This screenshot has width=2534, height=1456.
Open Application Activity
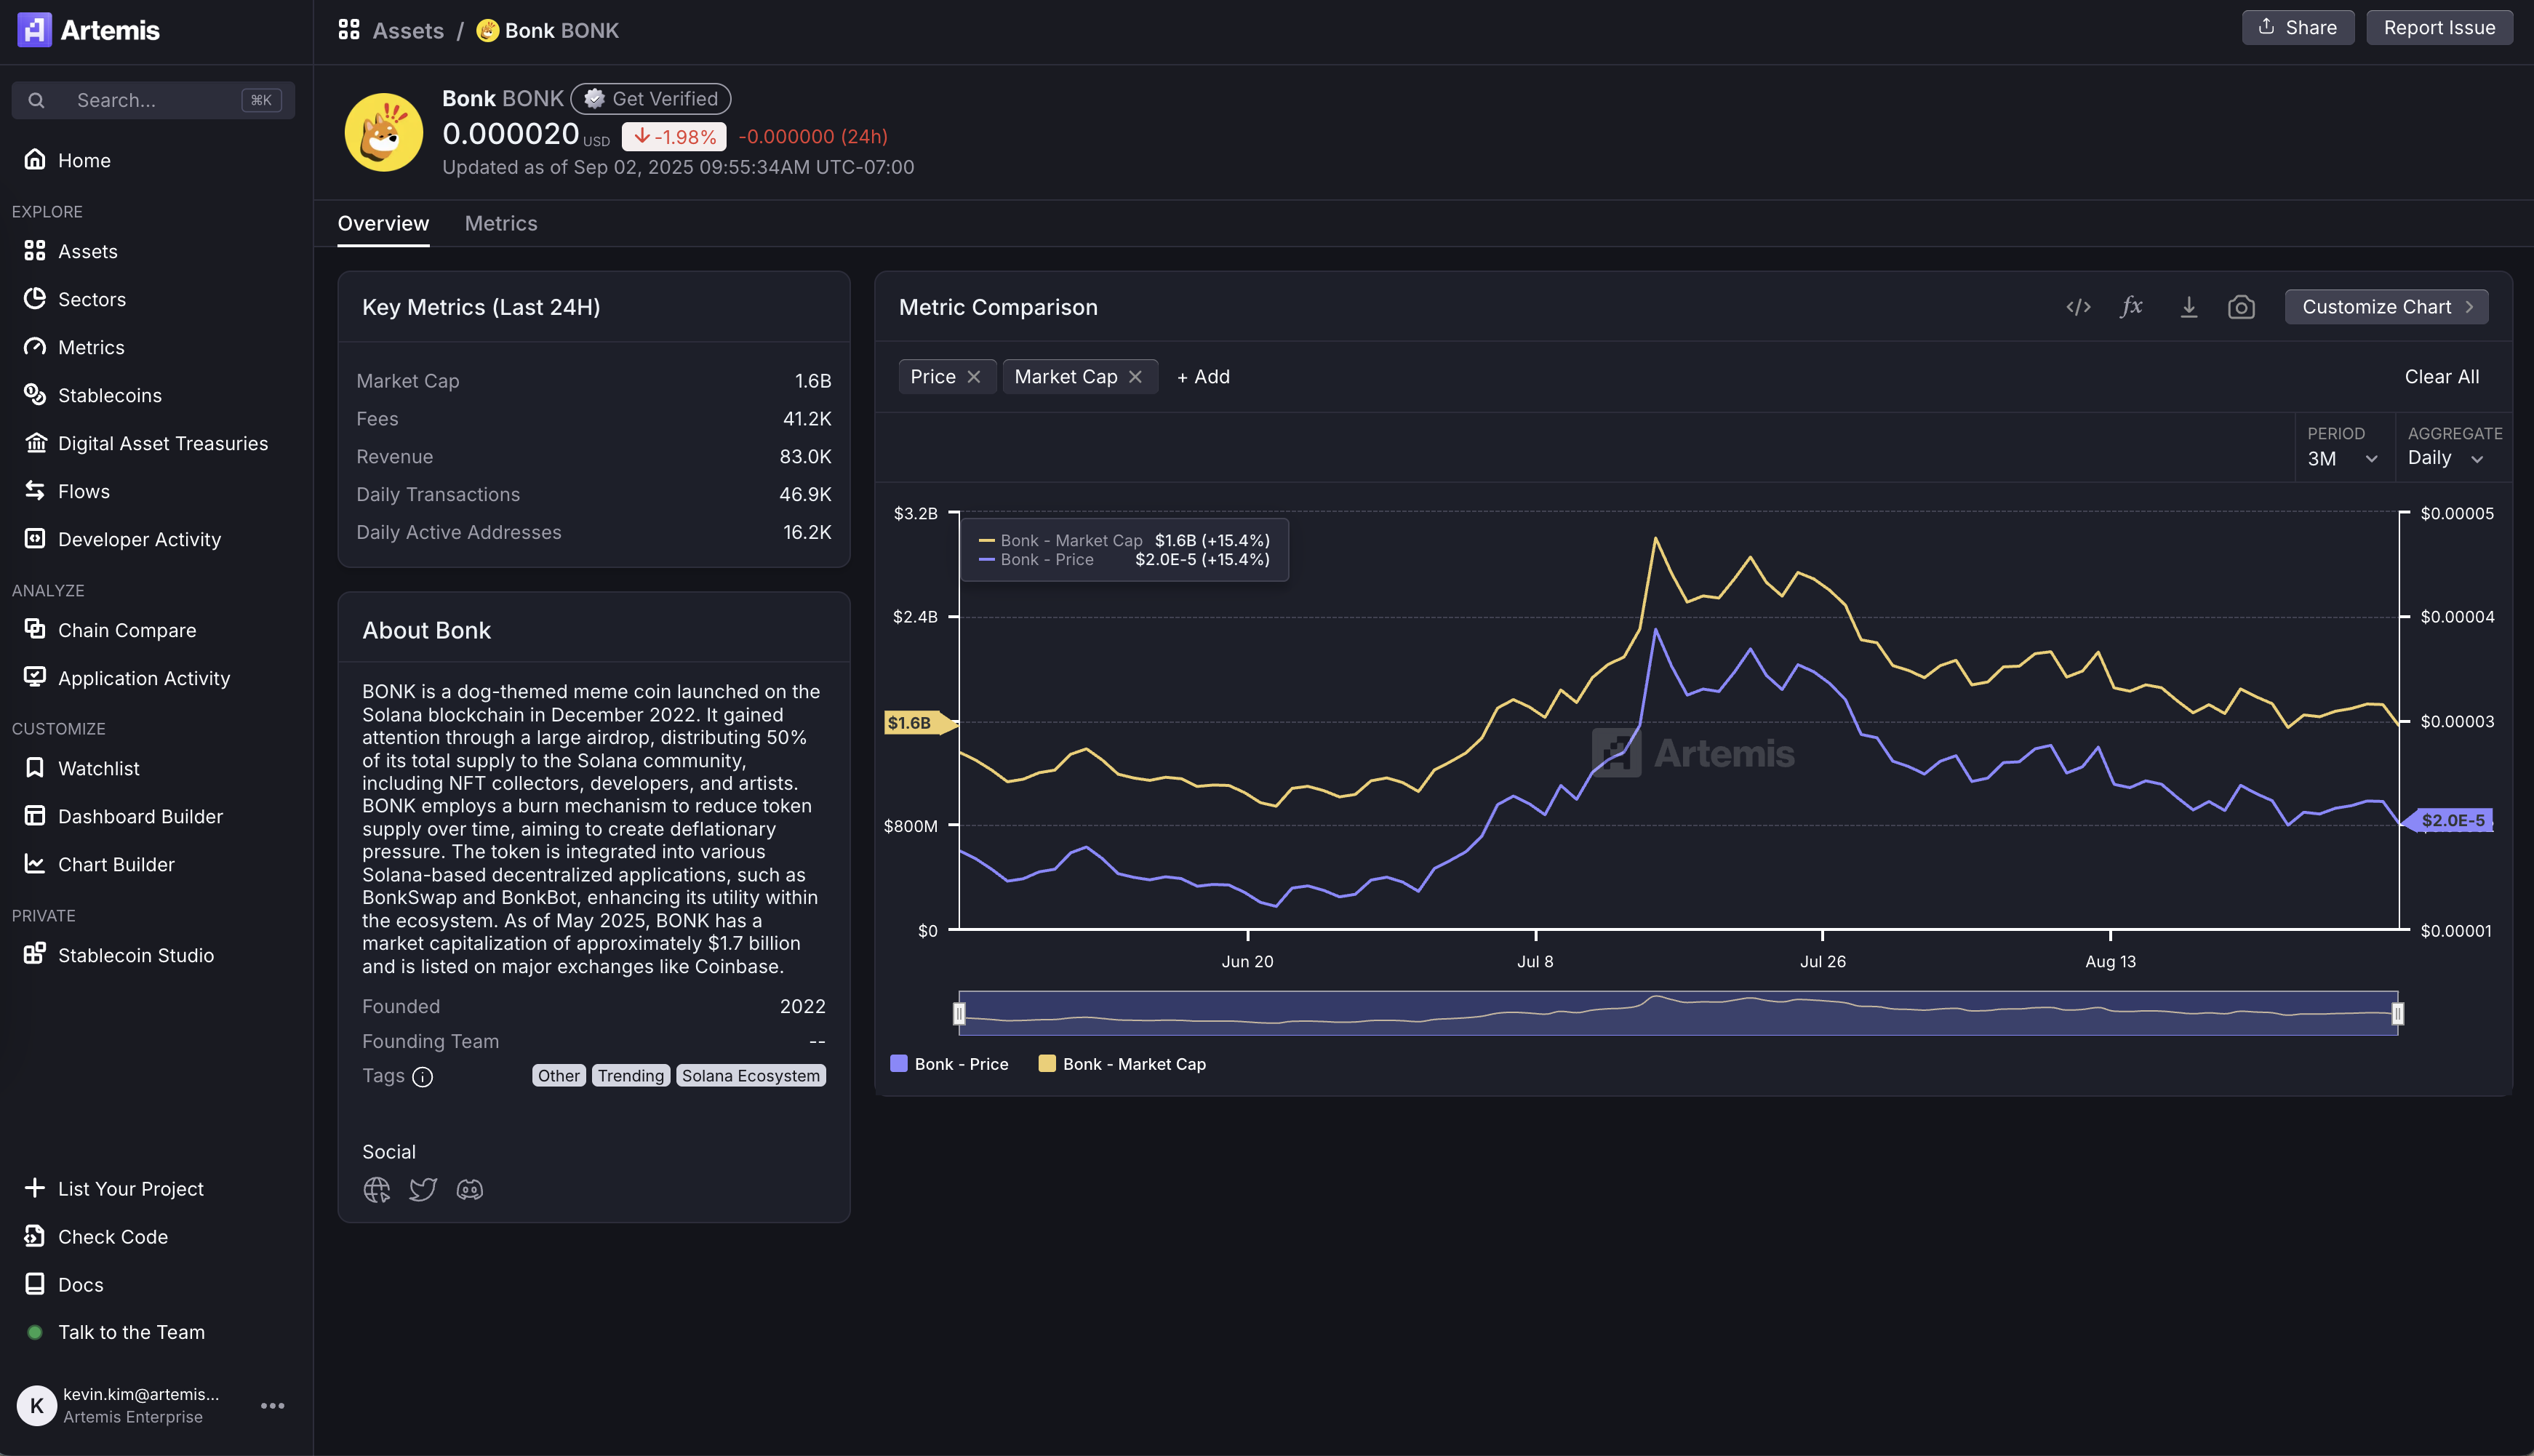click(x=127, y=678)
